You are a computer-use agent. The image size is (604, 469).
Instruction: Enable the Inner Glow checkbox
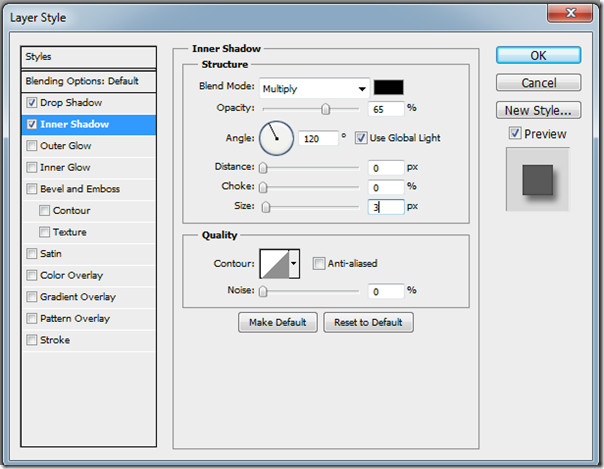point(32,168)
